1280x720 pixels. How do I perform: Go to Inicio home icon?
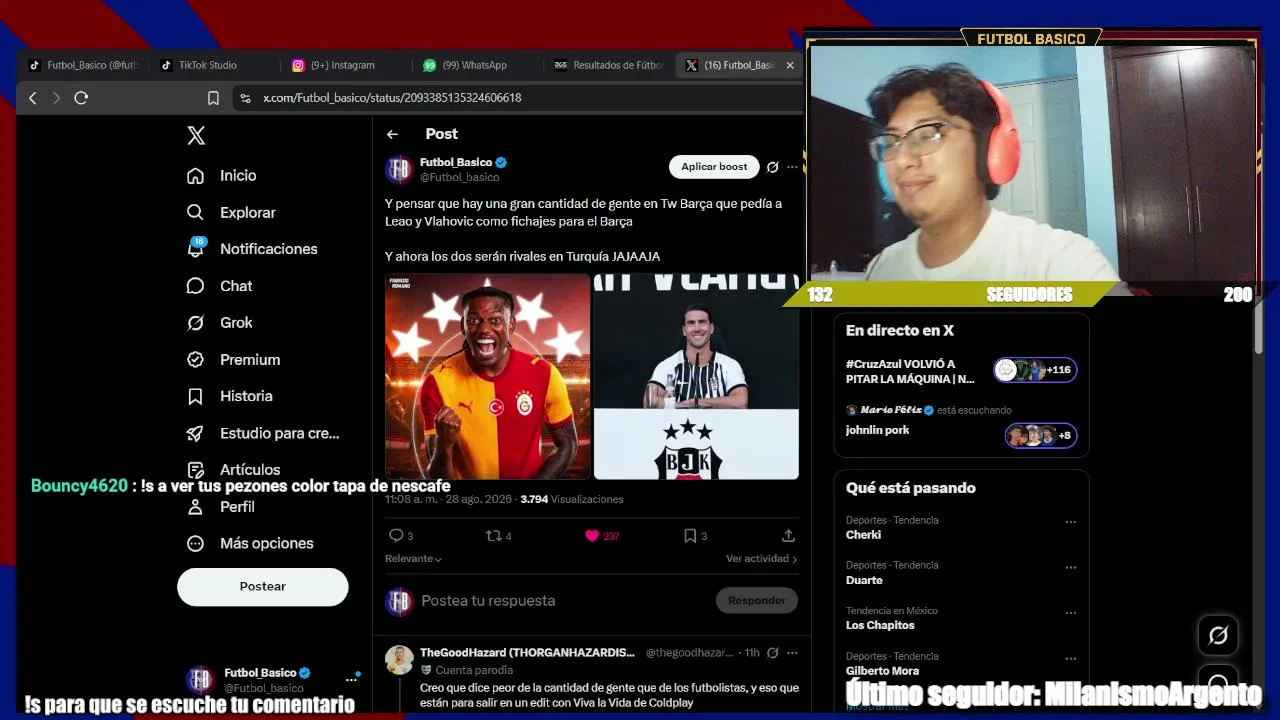195,176
